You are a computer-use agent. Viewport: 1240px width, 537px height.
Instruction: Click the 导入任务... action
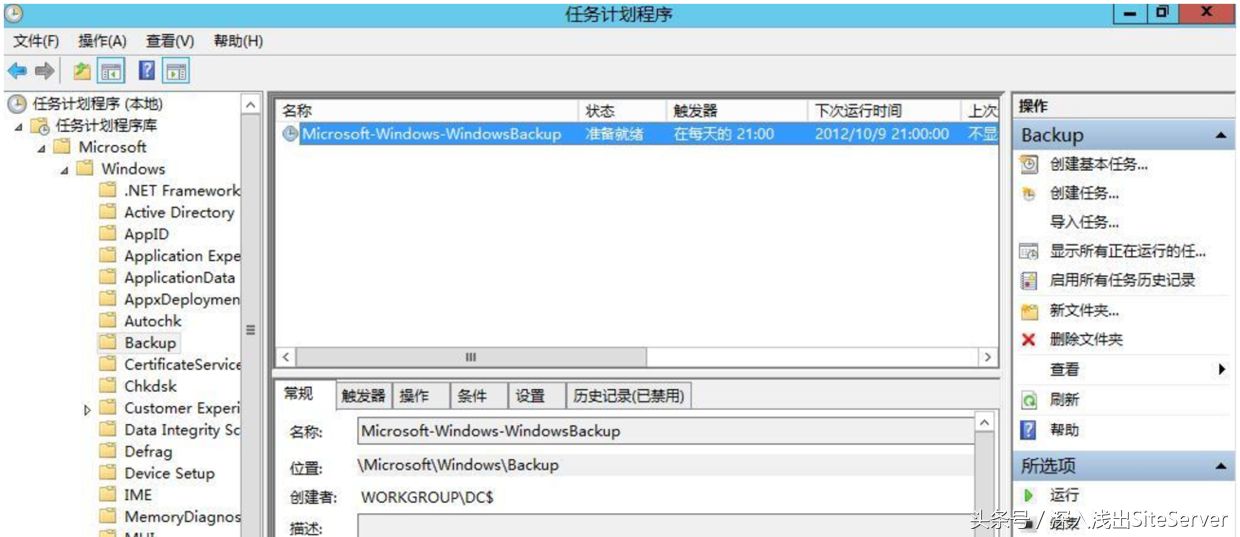click(x=1084, y=223)
